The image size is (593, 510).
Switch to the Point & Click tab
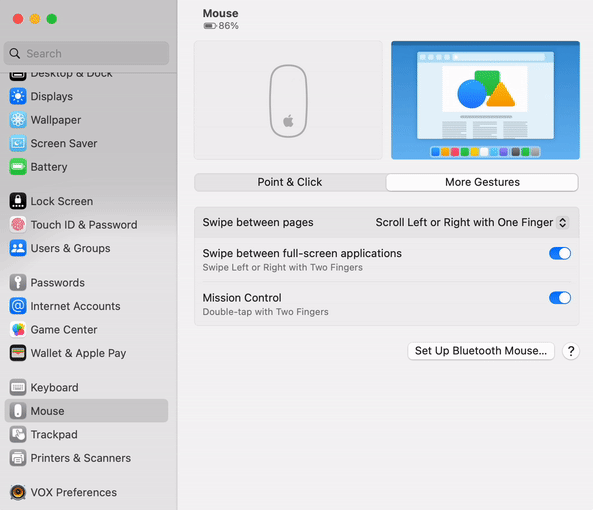290,182
